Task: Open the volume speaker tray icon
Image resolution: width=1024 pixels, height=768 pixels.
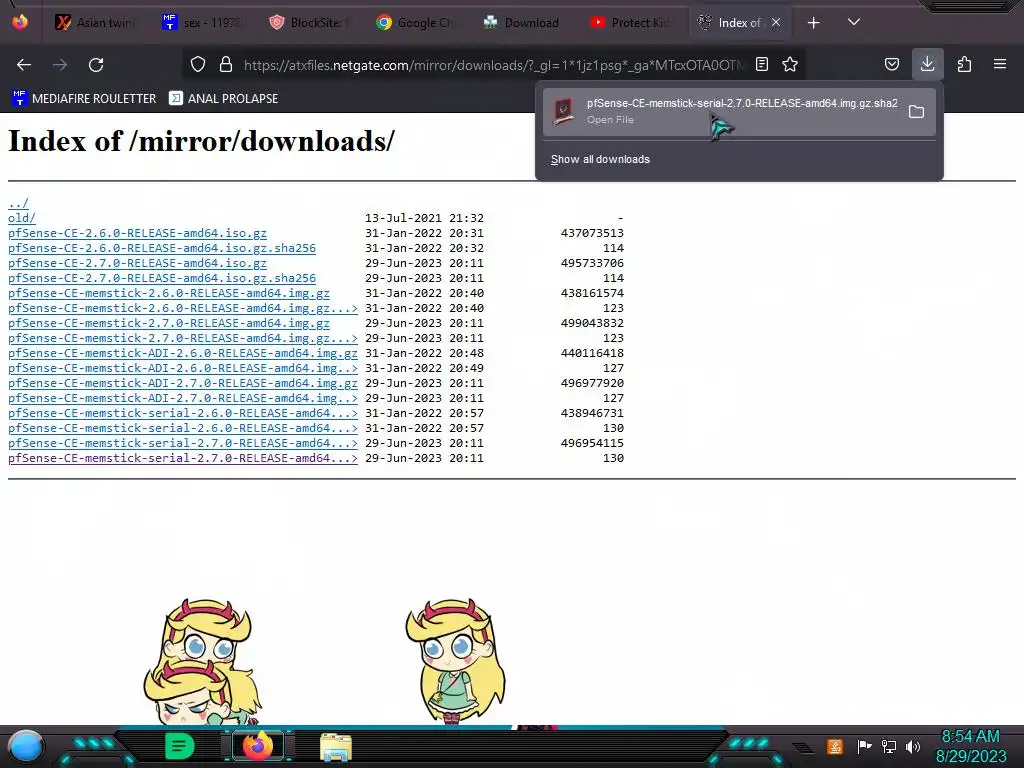Action: 913,746
